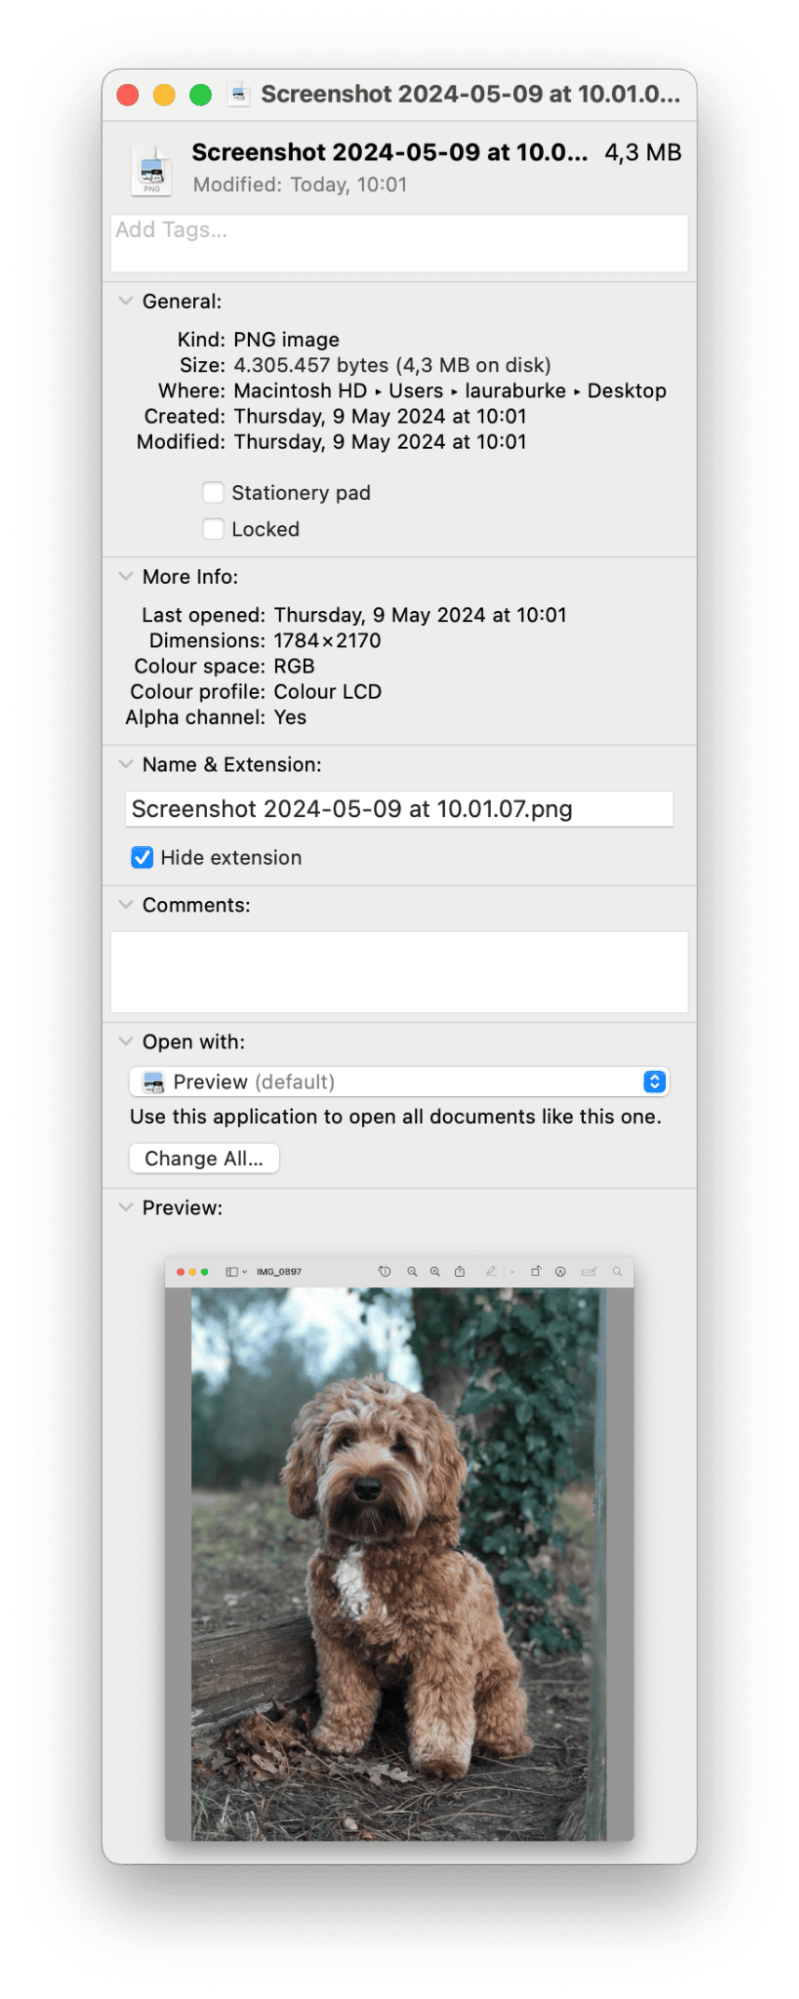799x1999 pixels.
Task: Click the PNG file icon in header
Action: point(152,170)
